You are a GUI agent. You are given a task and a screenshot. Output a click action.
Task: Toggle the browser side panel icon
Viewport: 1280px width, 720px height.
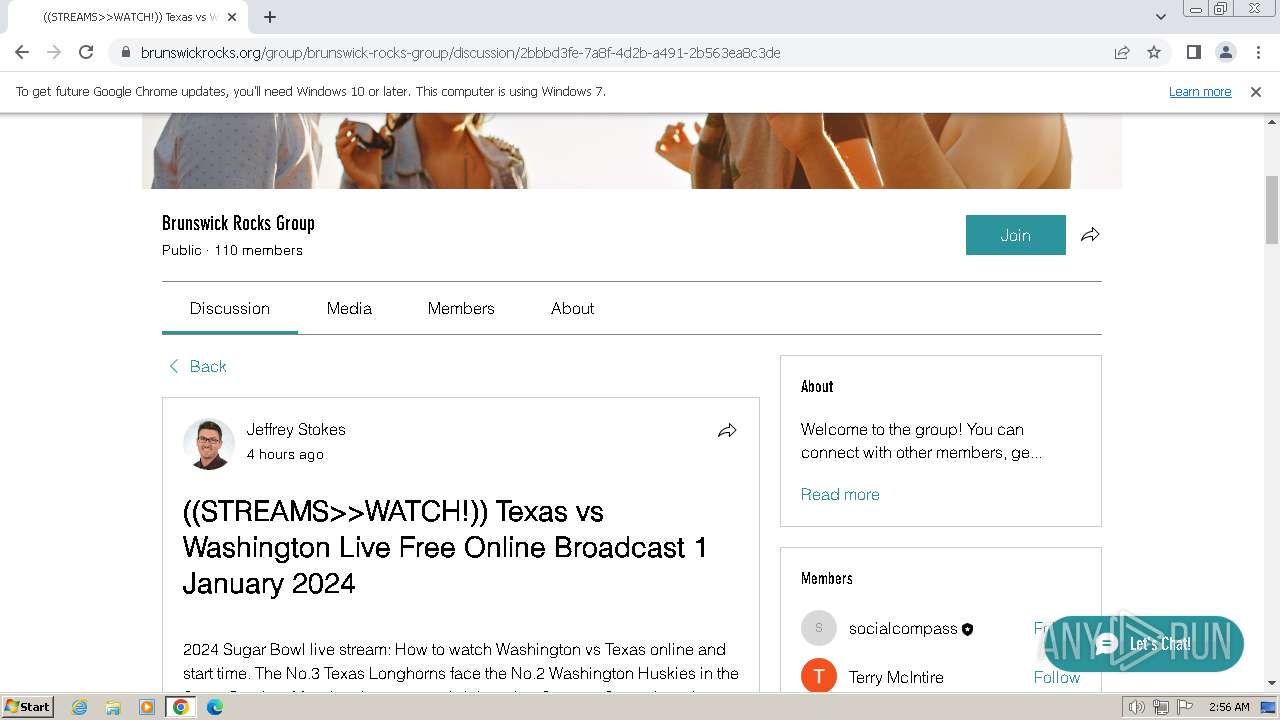tap(1193, 52)
